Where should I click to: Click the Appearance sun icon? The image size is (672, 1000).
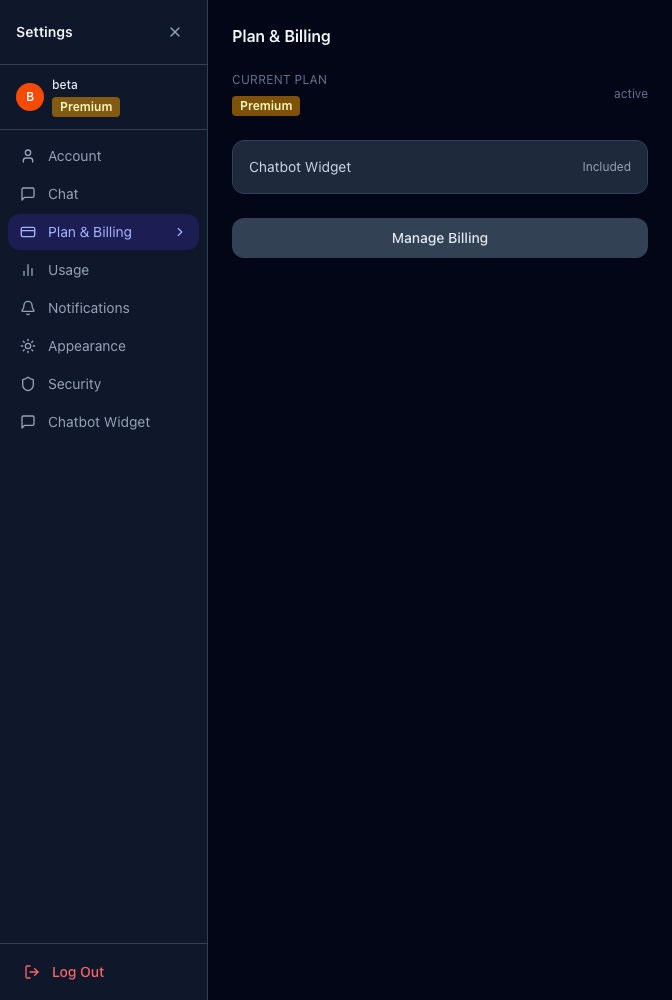[x=28, y=346]
